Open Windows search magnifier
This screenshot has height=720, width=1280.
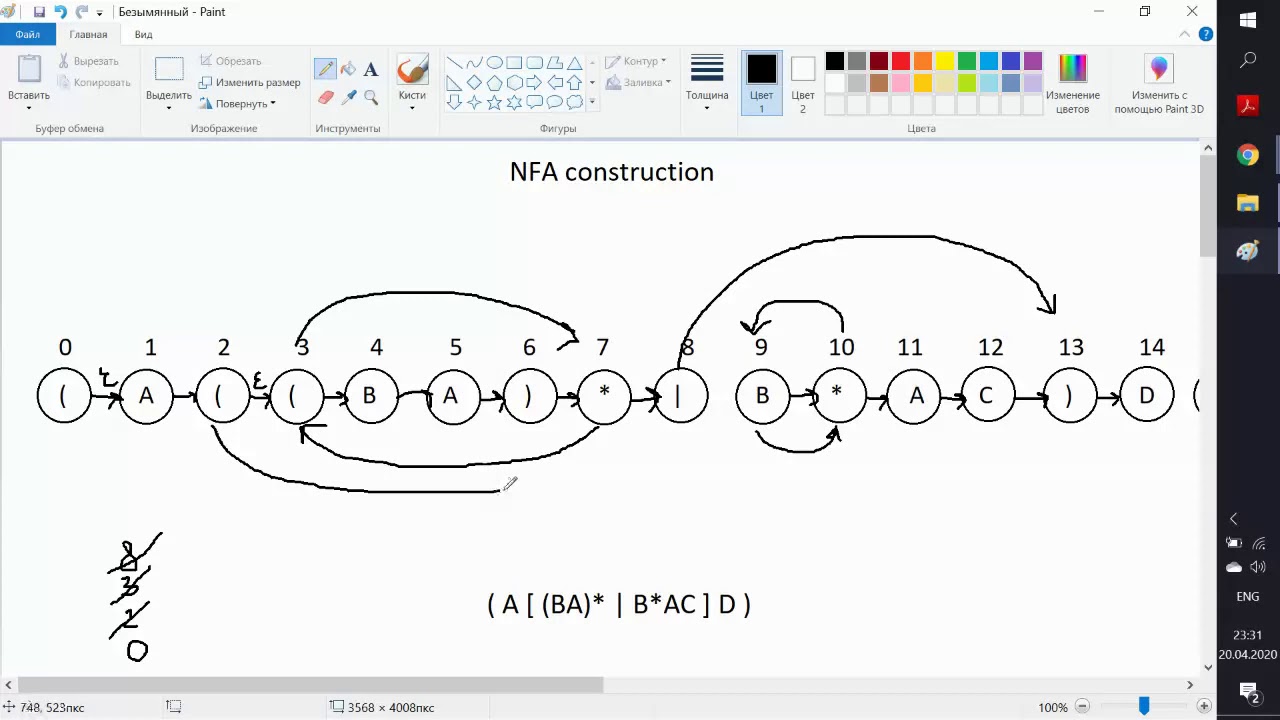[1248, 61]
